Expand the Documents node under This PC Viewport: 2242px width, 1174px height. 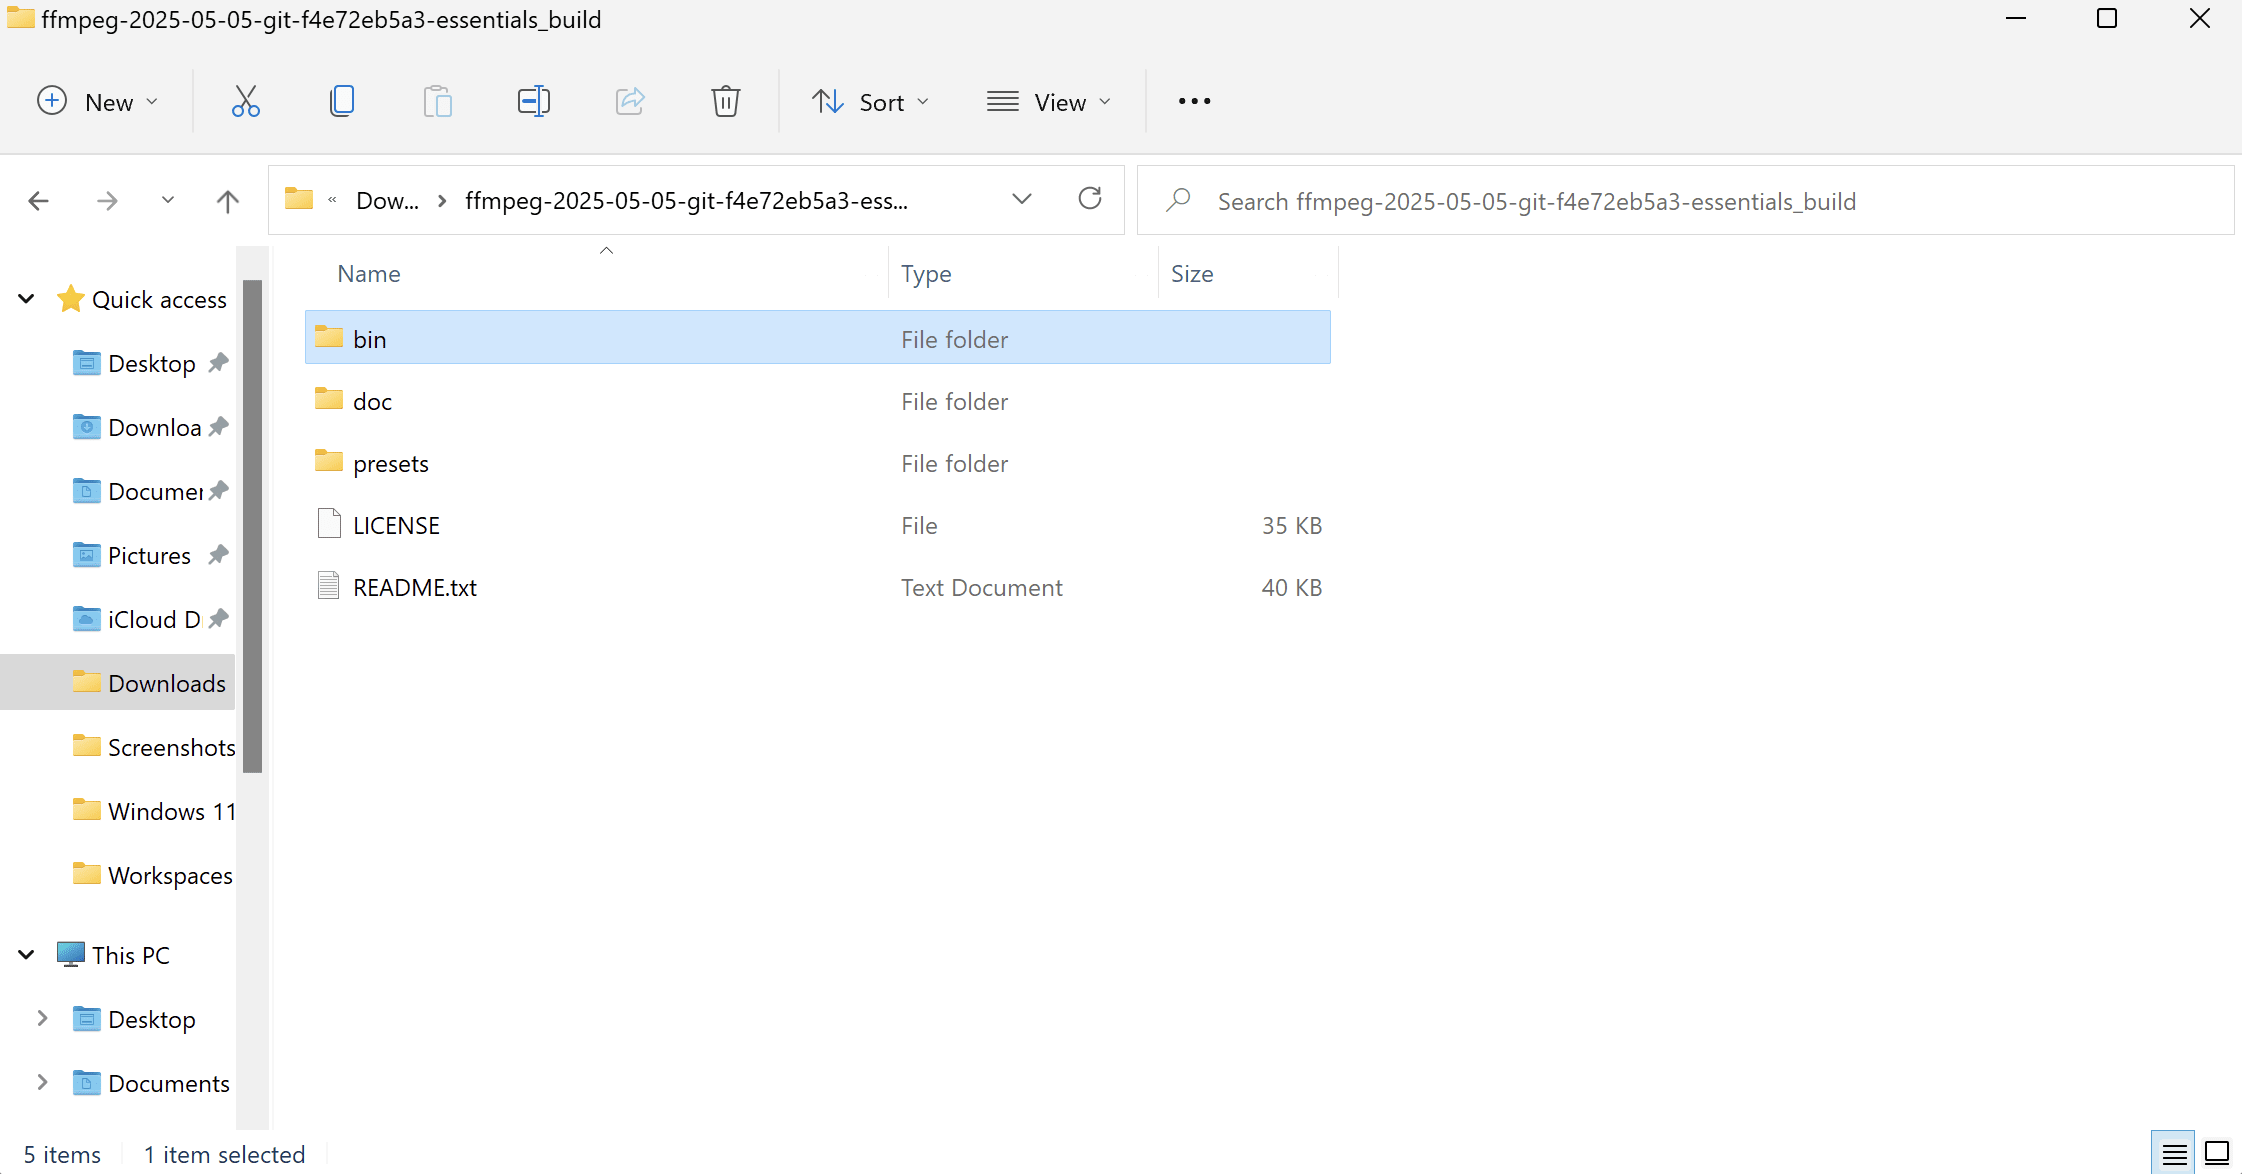pos(42,1082)
